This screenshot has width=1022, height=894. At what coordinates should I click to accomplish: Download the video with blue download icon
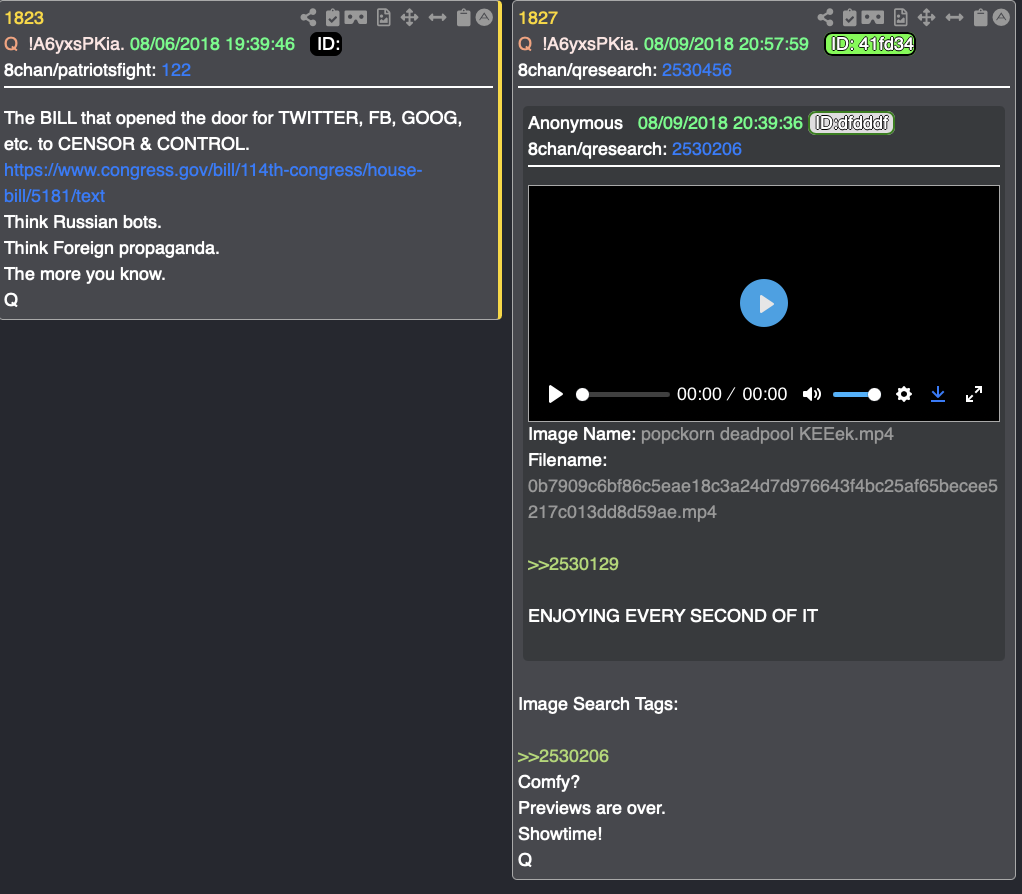tap(937, 394)
